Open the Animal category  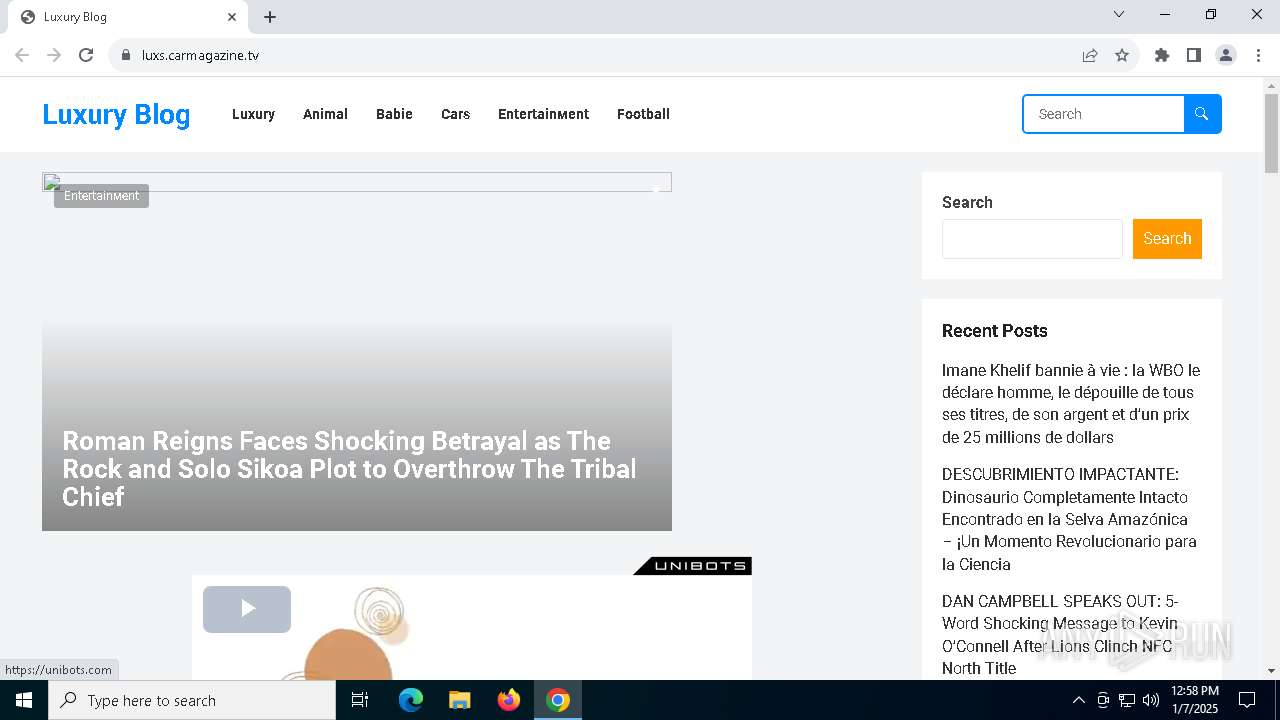coord(325,114)
